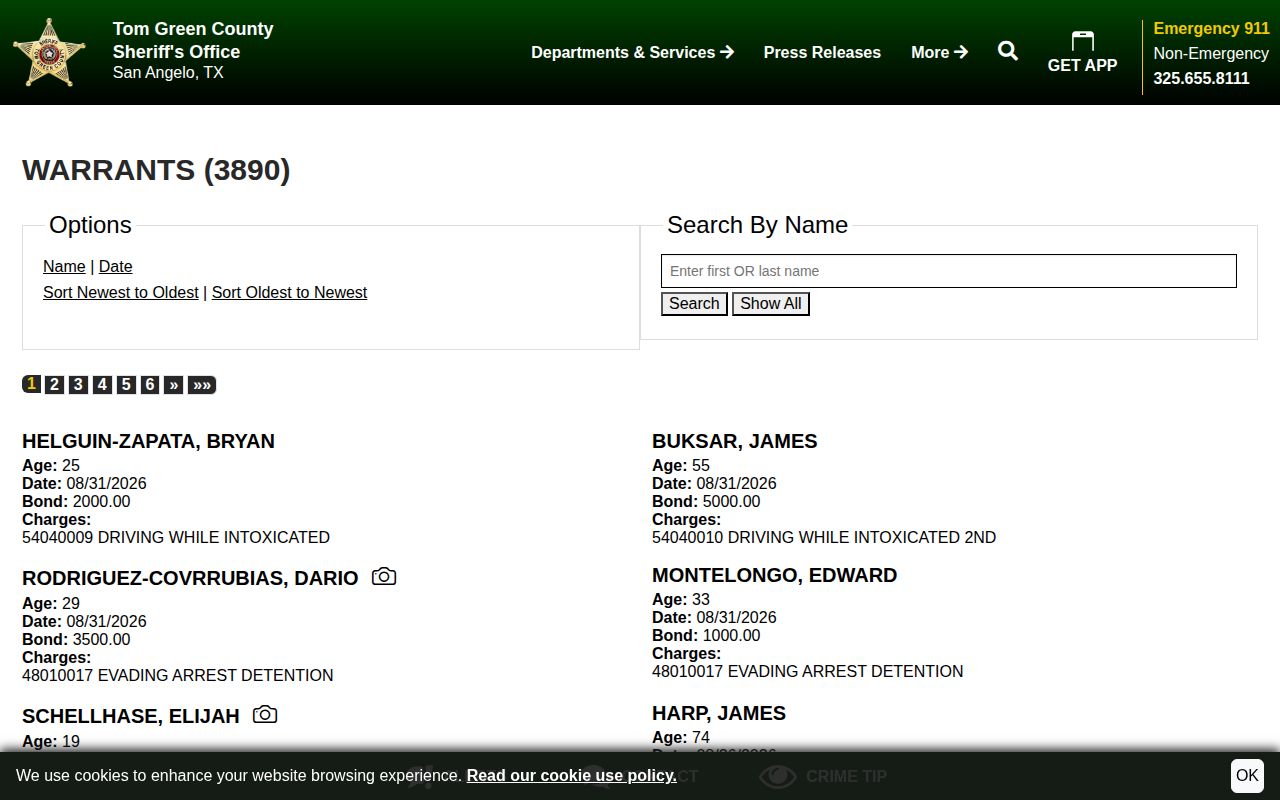The height and width of the screenshot is (800, 1280).
Task: Expand the More menu
Action: point(939,52)
